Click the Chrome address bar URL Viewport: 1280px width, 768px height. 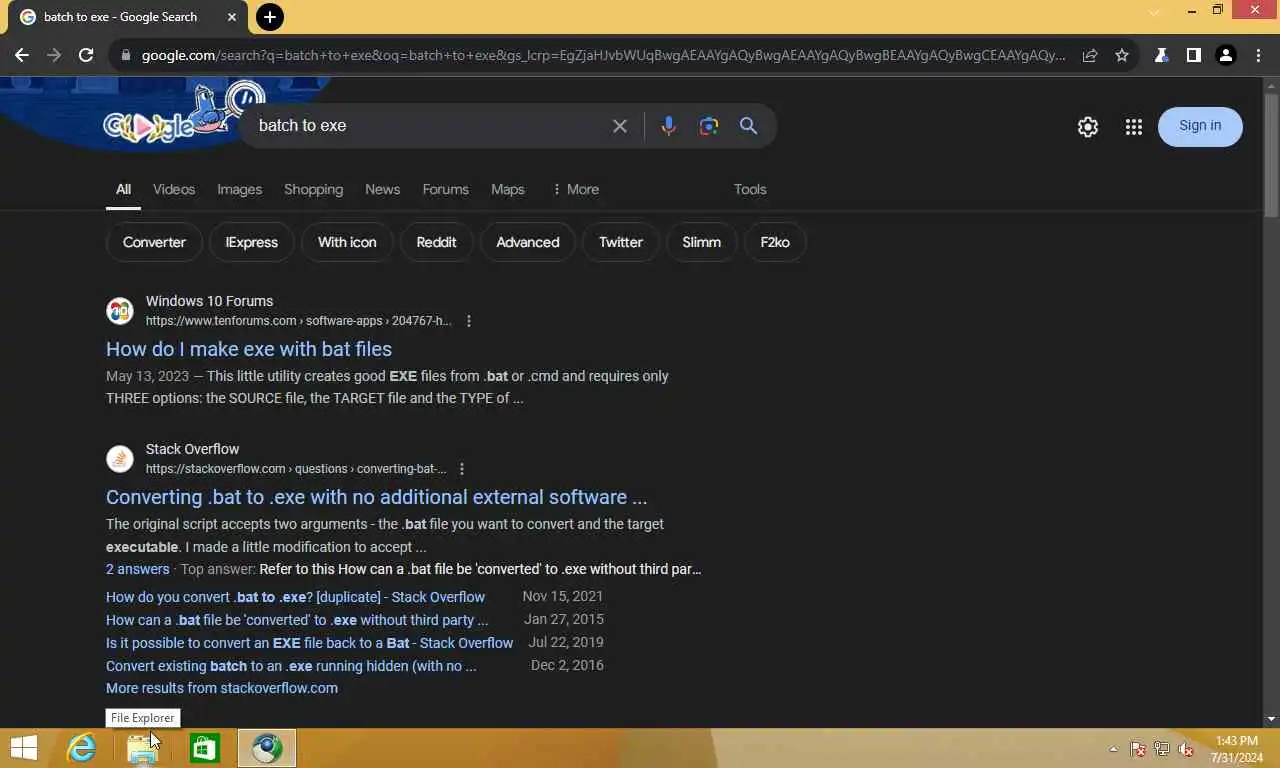pyautogui.click(x=603, y=56)
